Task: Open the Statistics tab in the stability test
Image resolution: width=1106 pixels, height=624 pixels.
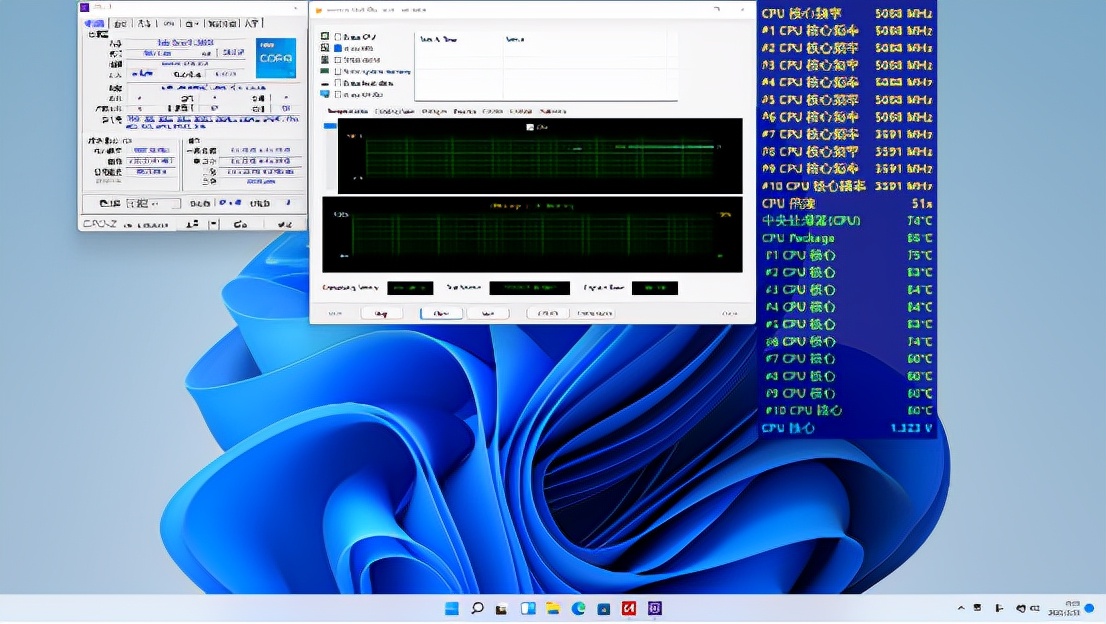Action: (x=553, y=112)
